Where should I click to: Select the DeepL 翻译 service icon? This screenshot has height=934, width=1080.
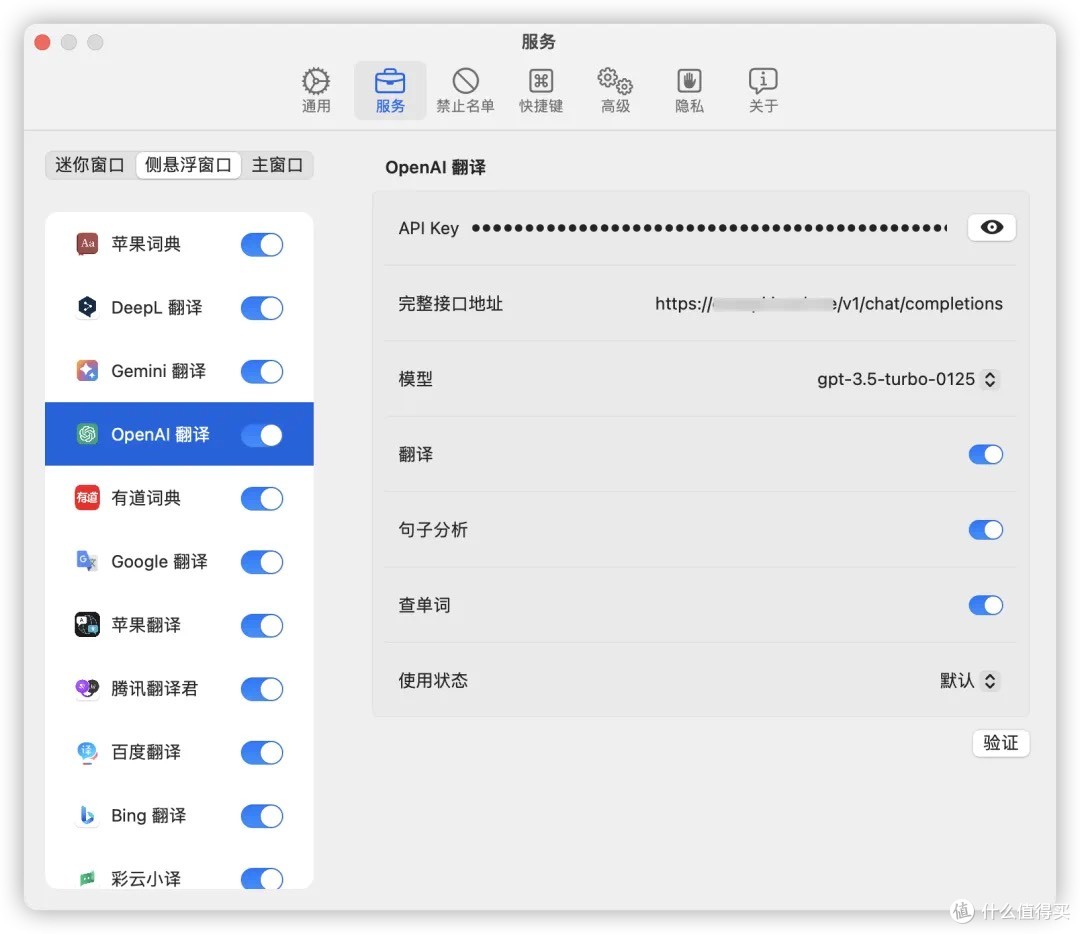coord(88,308)
